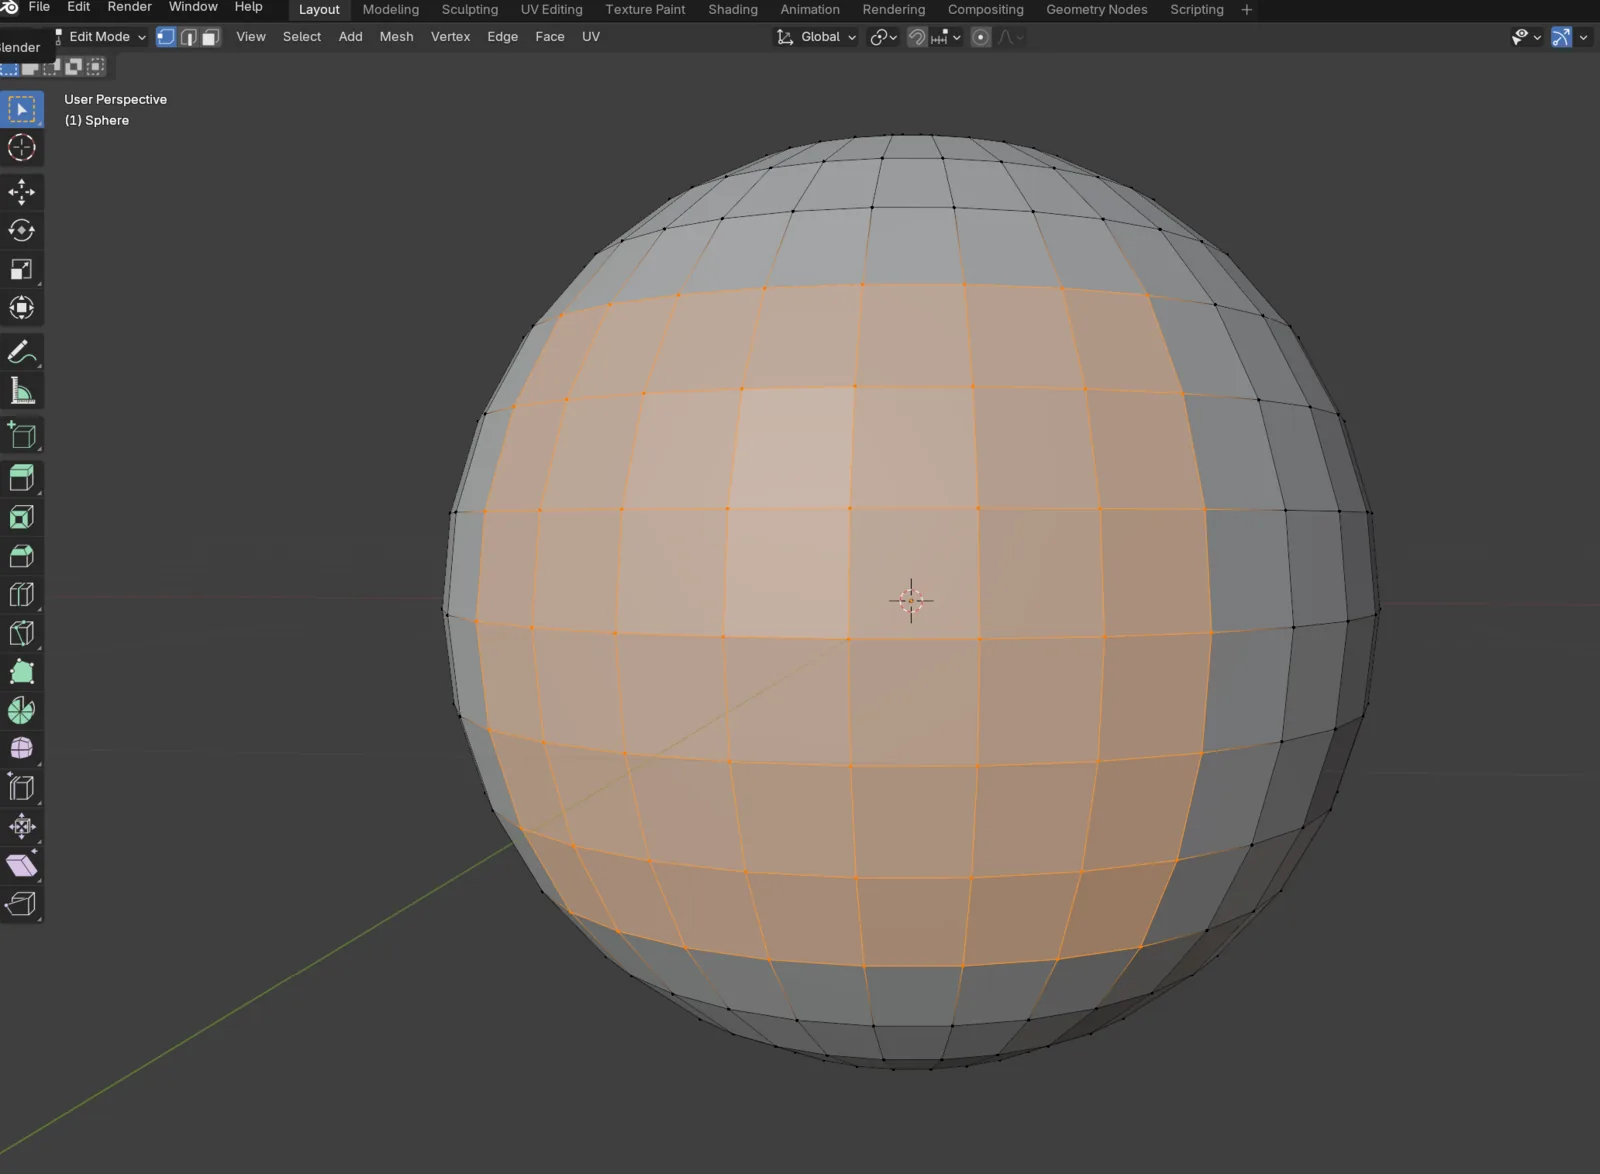Activate the Inset Faces tool
This screenshot has height=1174, width=1600.
pyautogui.click(x=21, y=517)
